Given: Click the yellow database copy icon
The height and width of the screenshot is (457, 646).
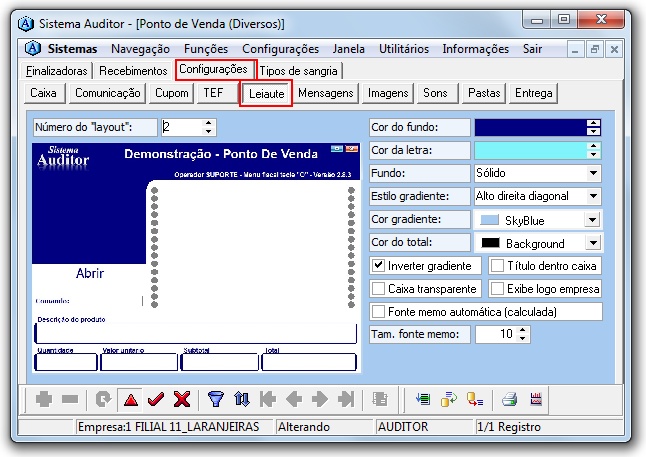Looking at the screenshot, I should tap(449, 399).
